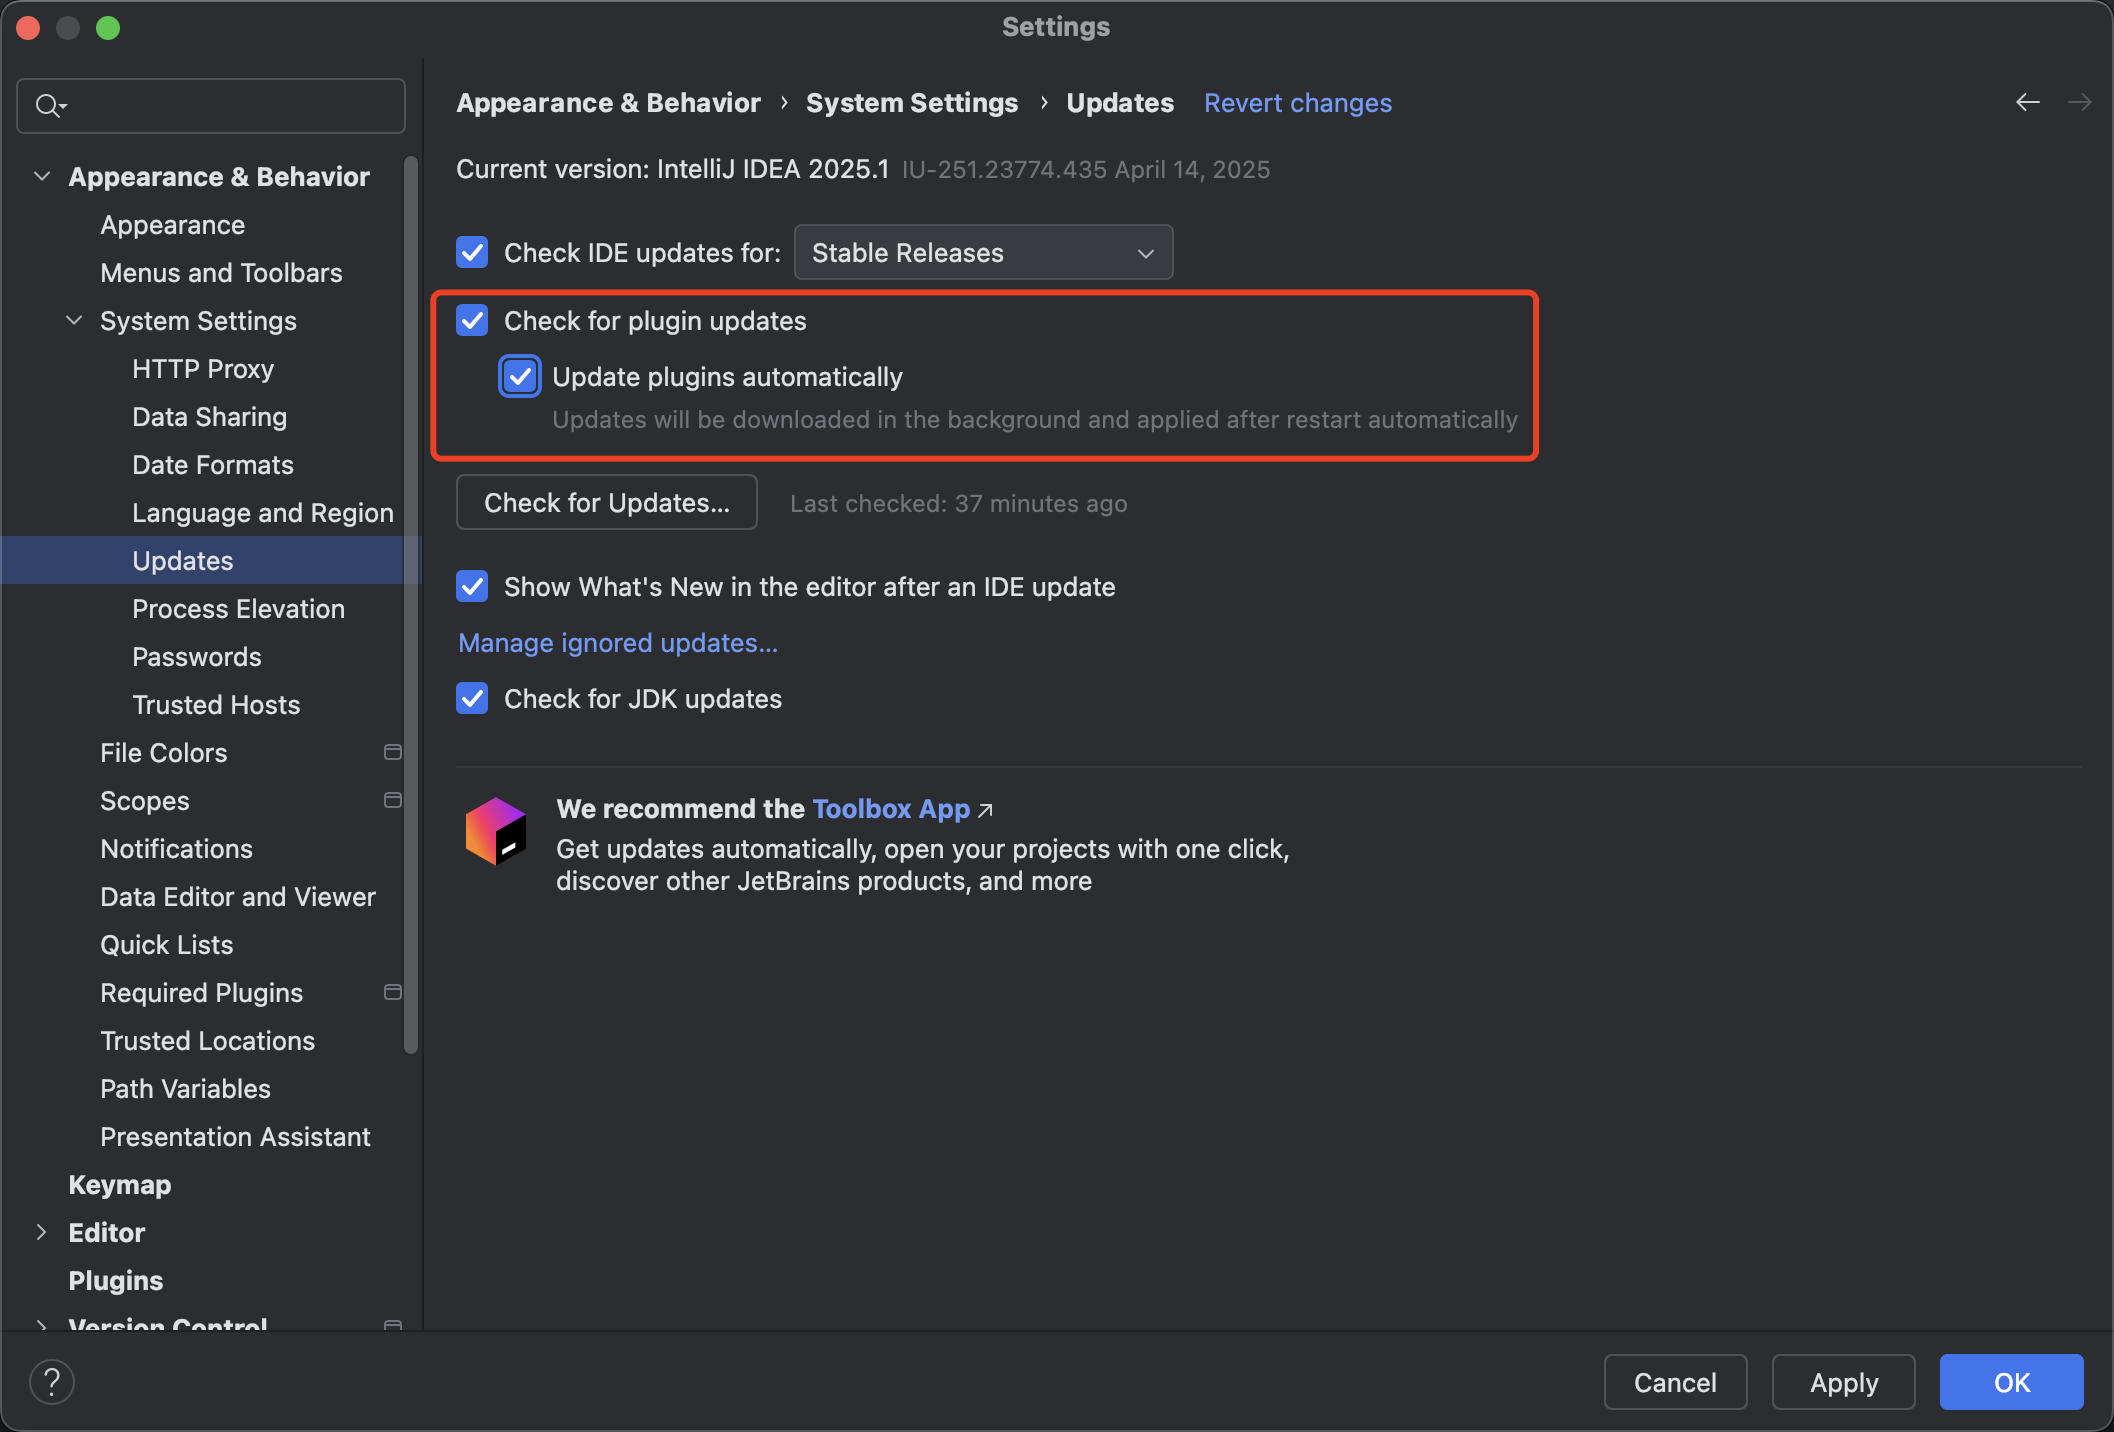
Task: Click the back navigation arrow
Action: coord(2027,102)
